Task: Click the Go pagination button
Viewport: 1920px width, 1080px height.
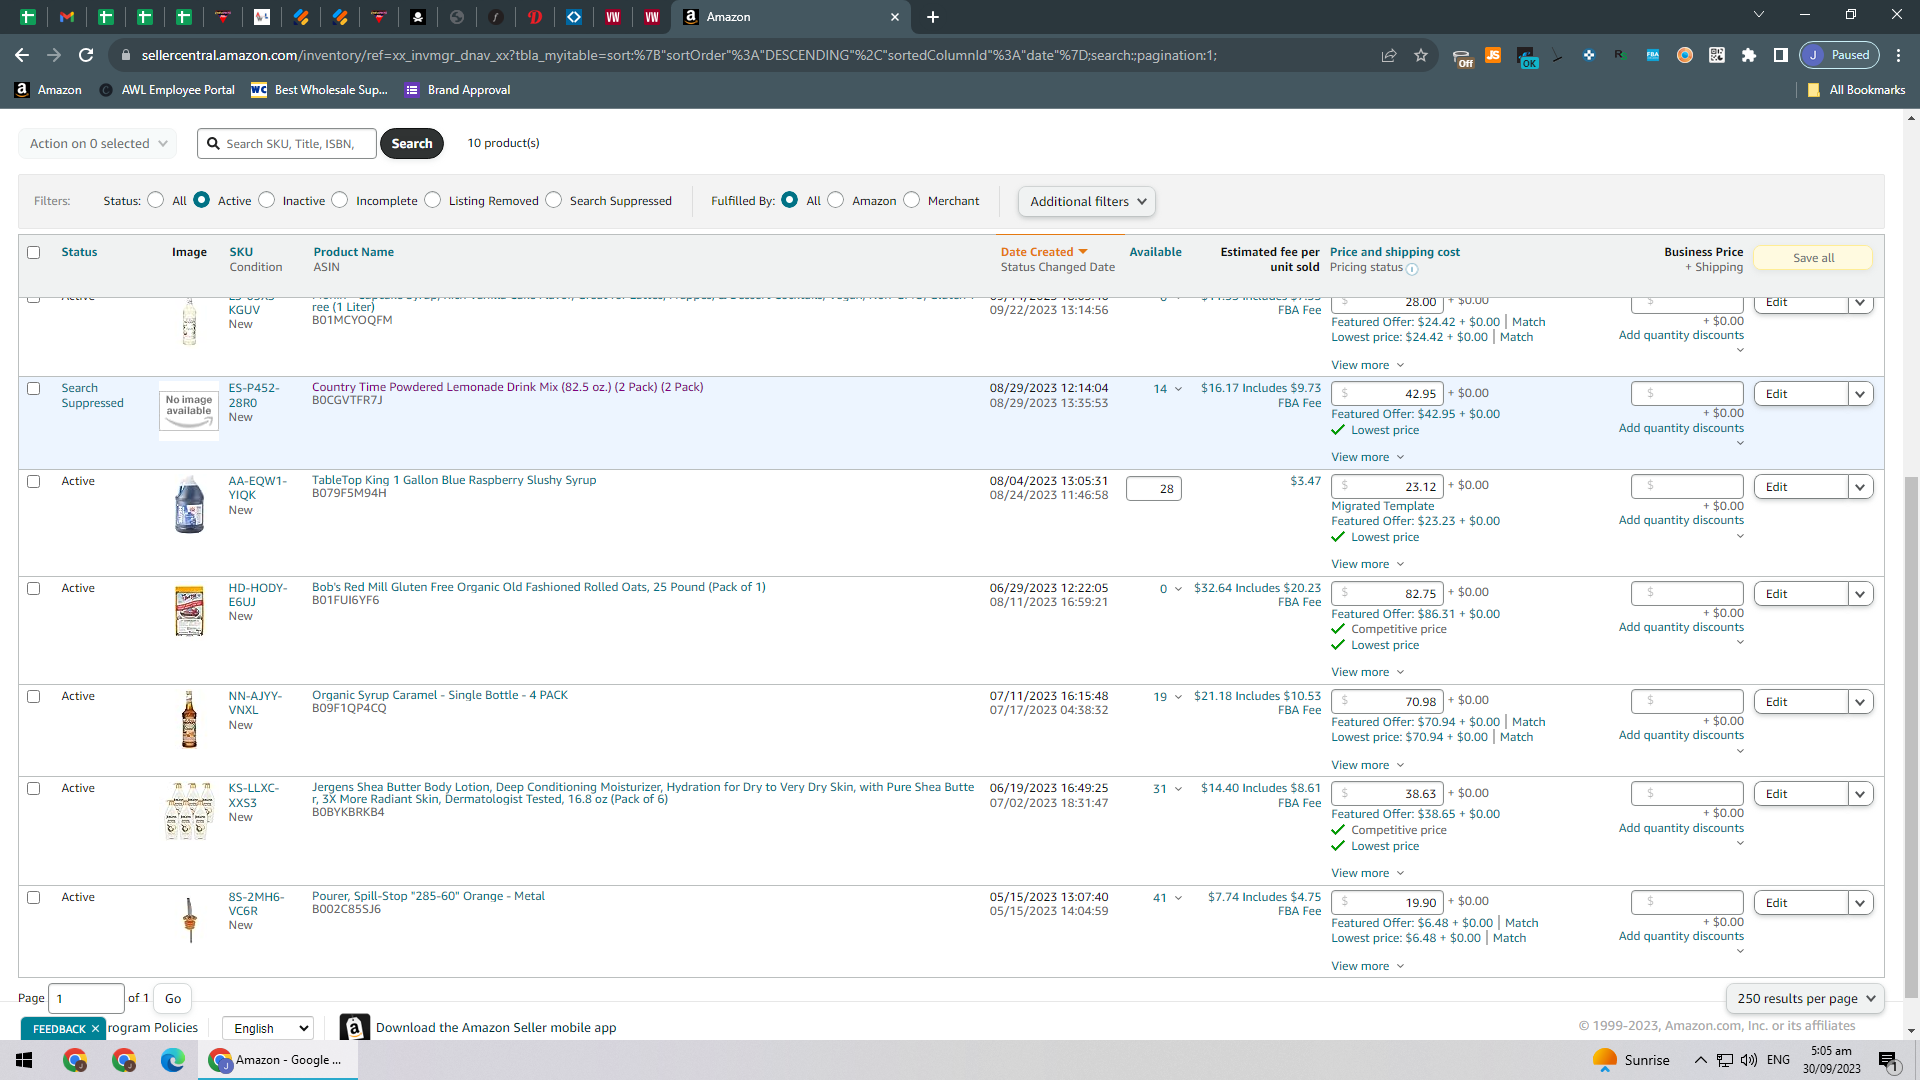Action: [x=173, y=998]
